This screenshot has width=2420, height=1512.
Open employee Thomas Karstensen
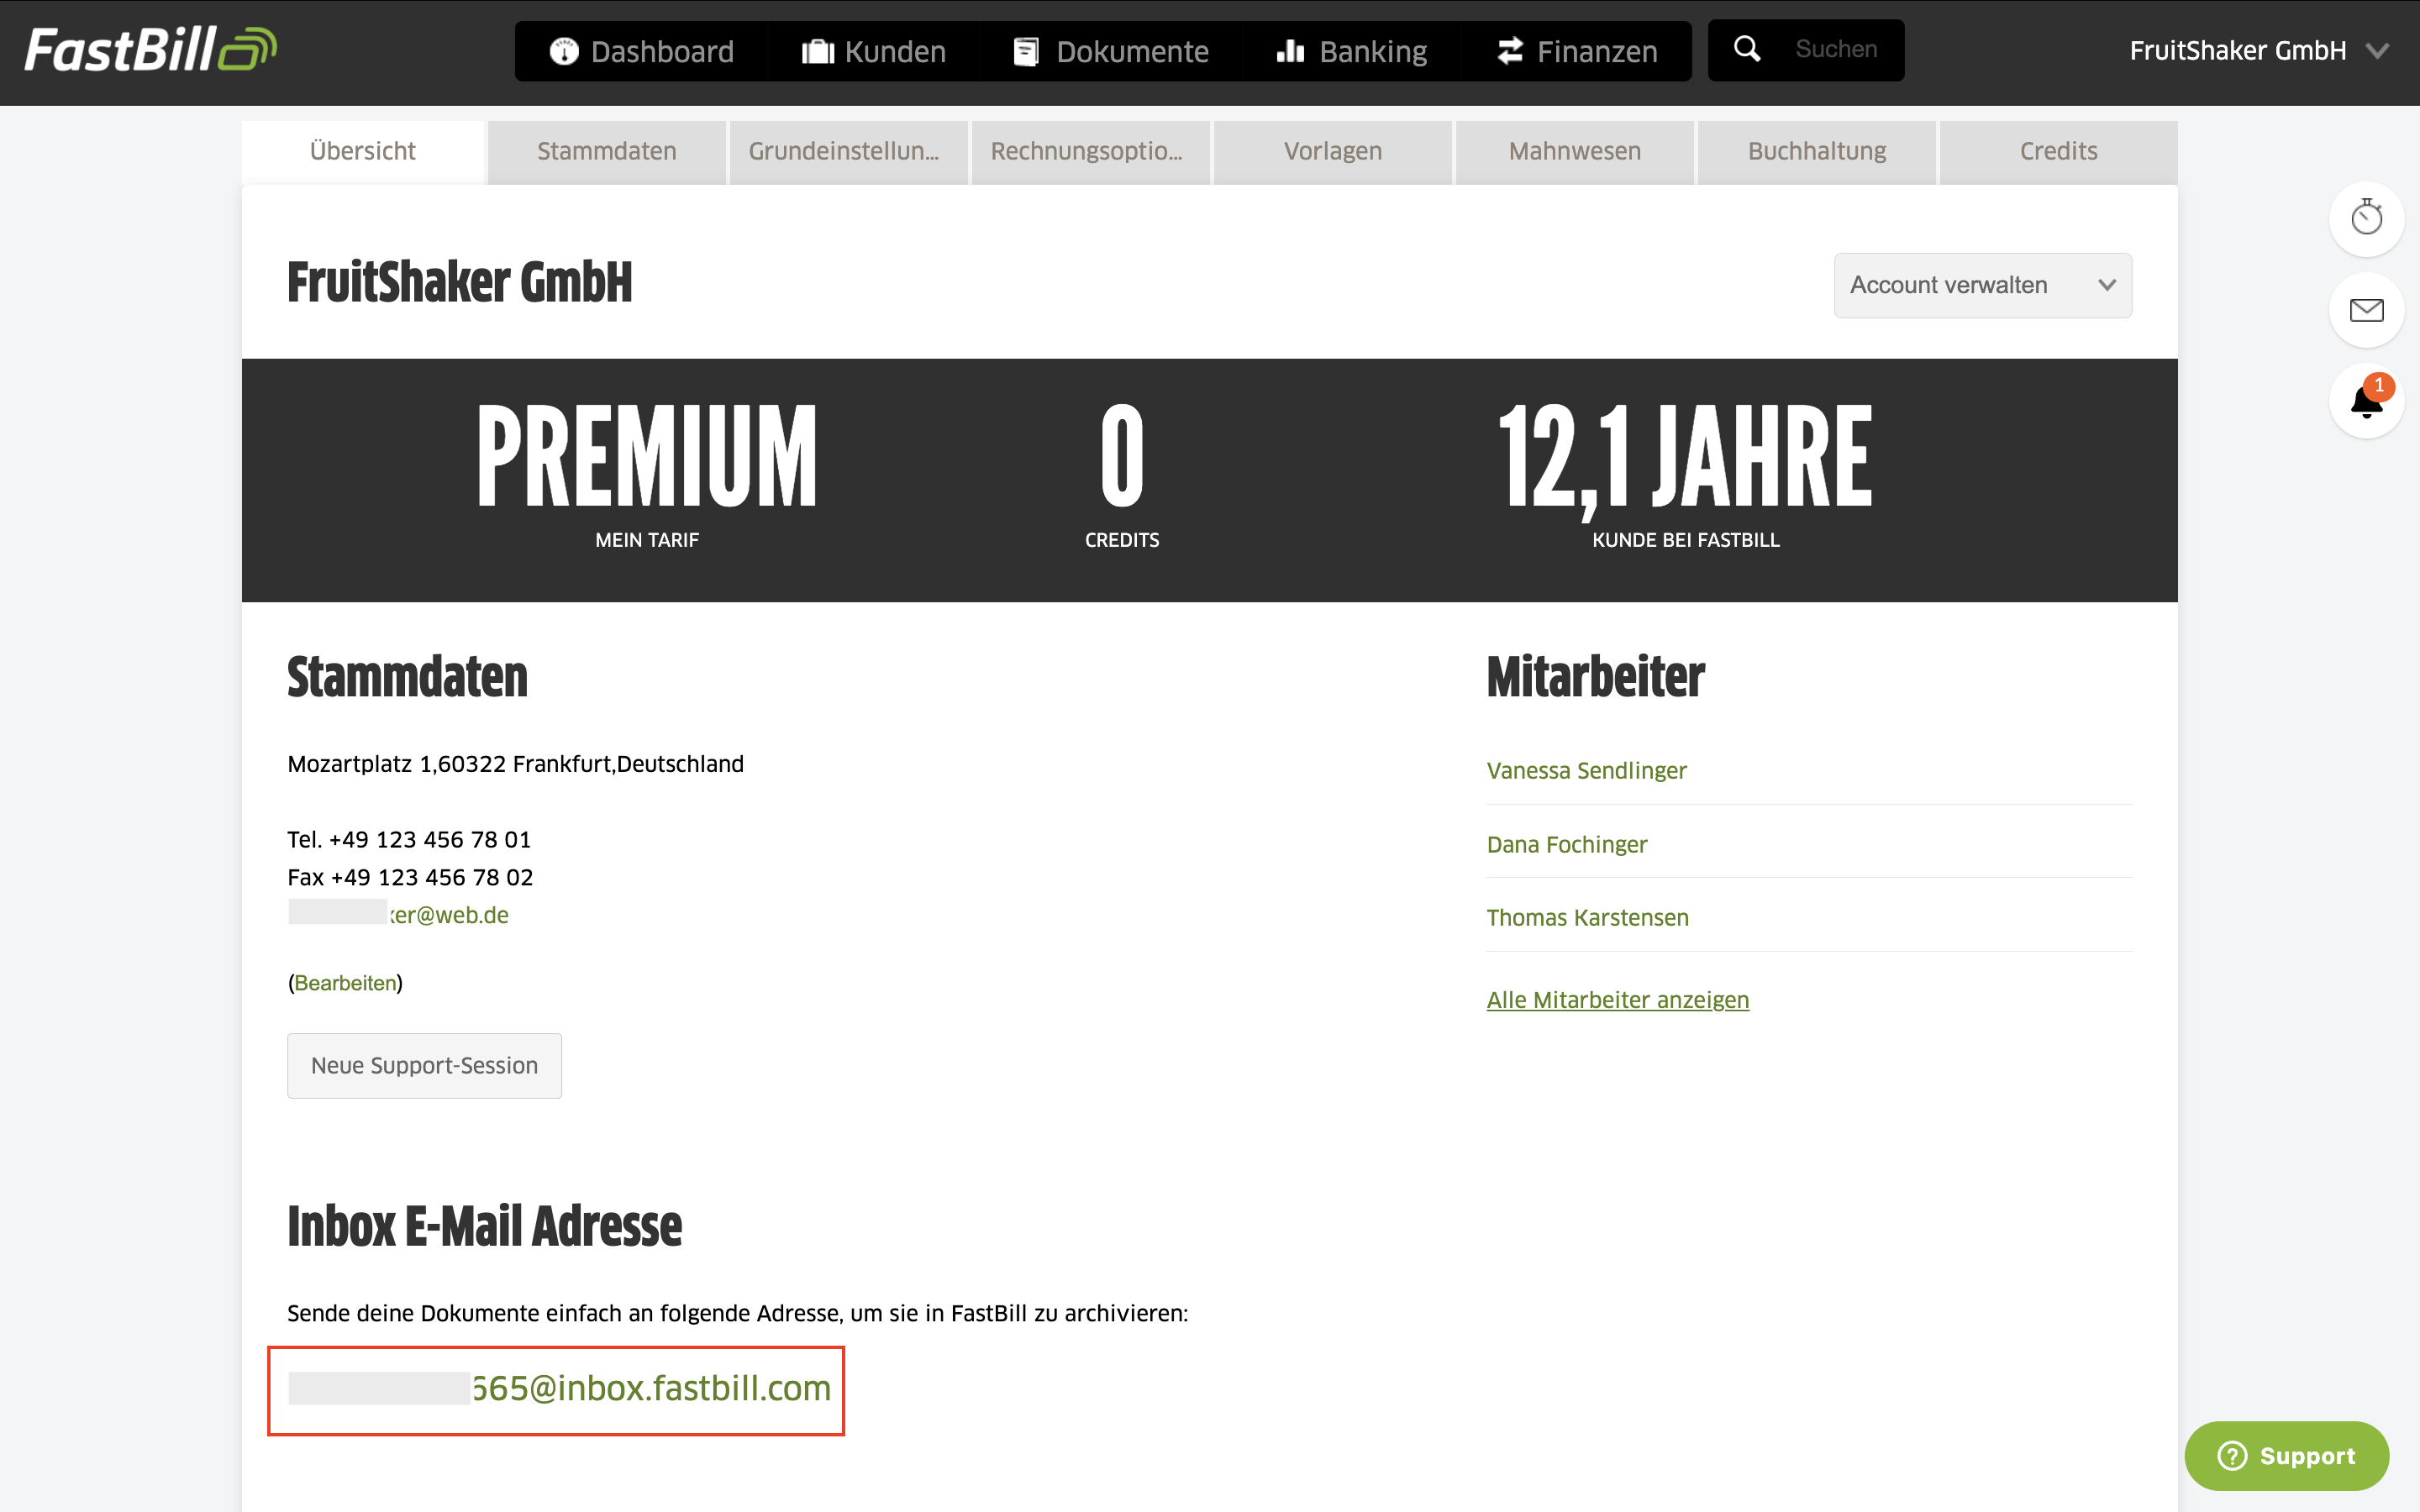click(1587, 917)
